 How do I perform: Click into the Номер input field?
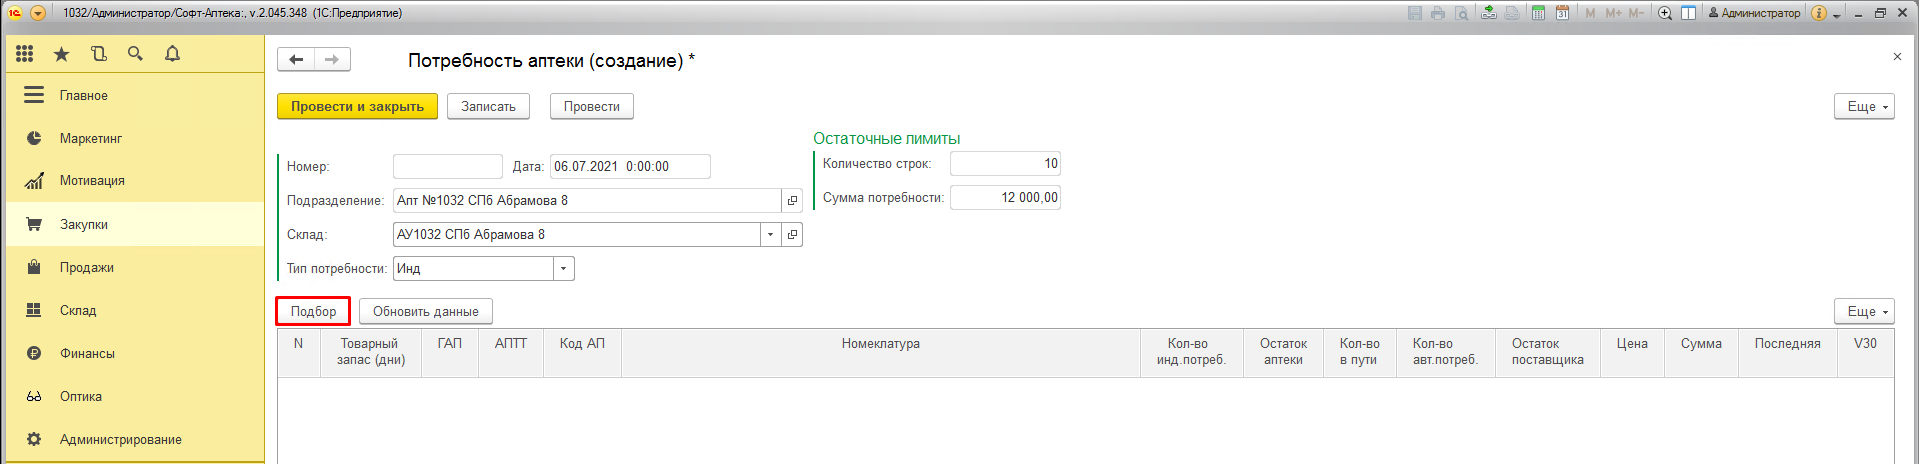click(x=447, y=167)
